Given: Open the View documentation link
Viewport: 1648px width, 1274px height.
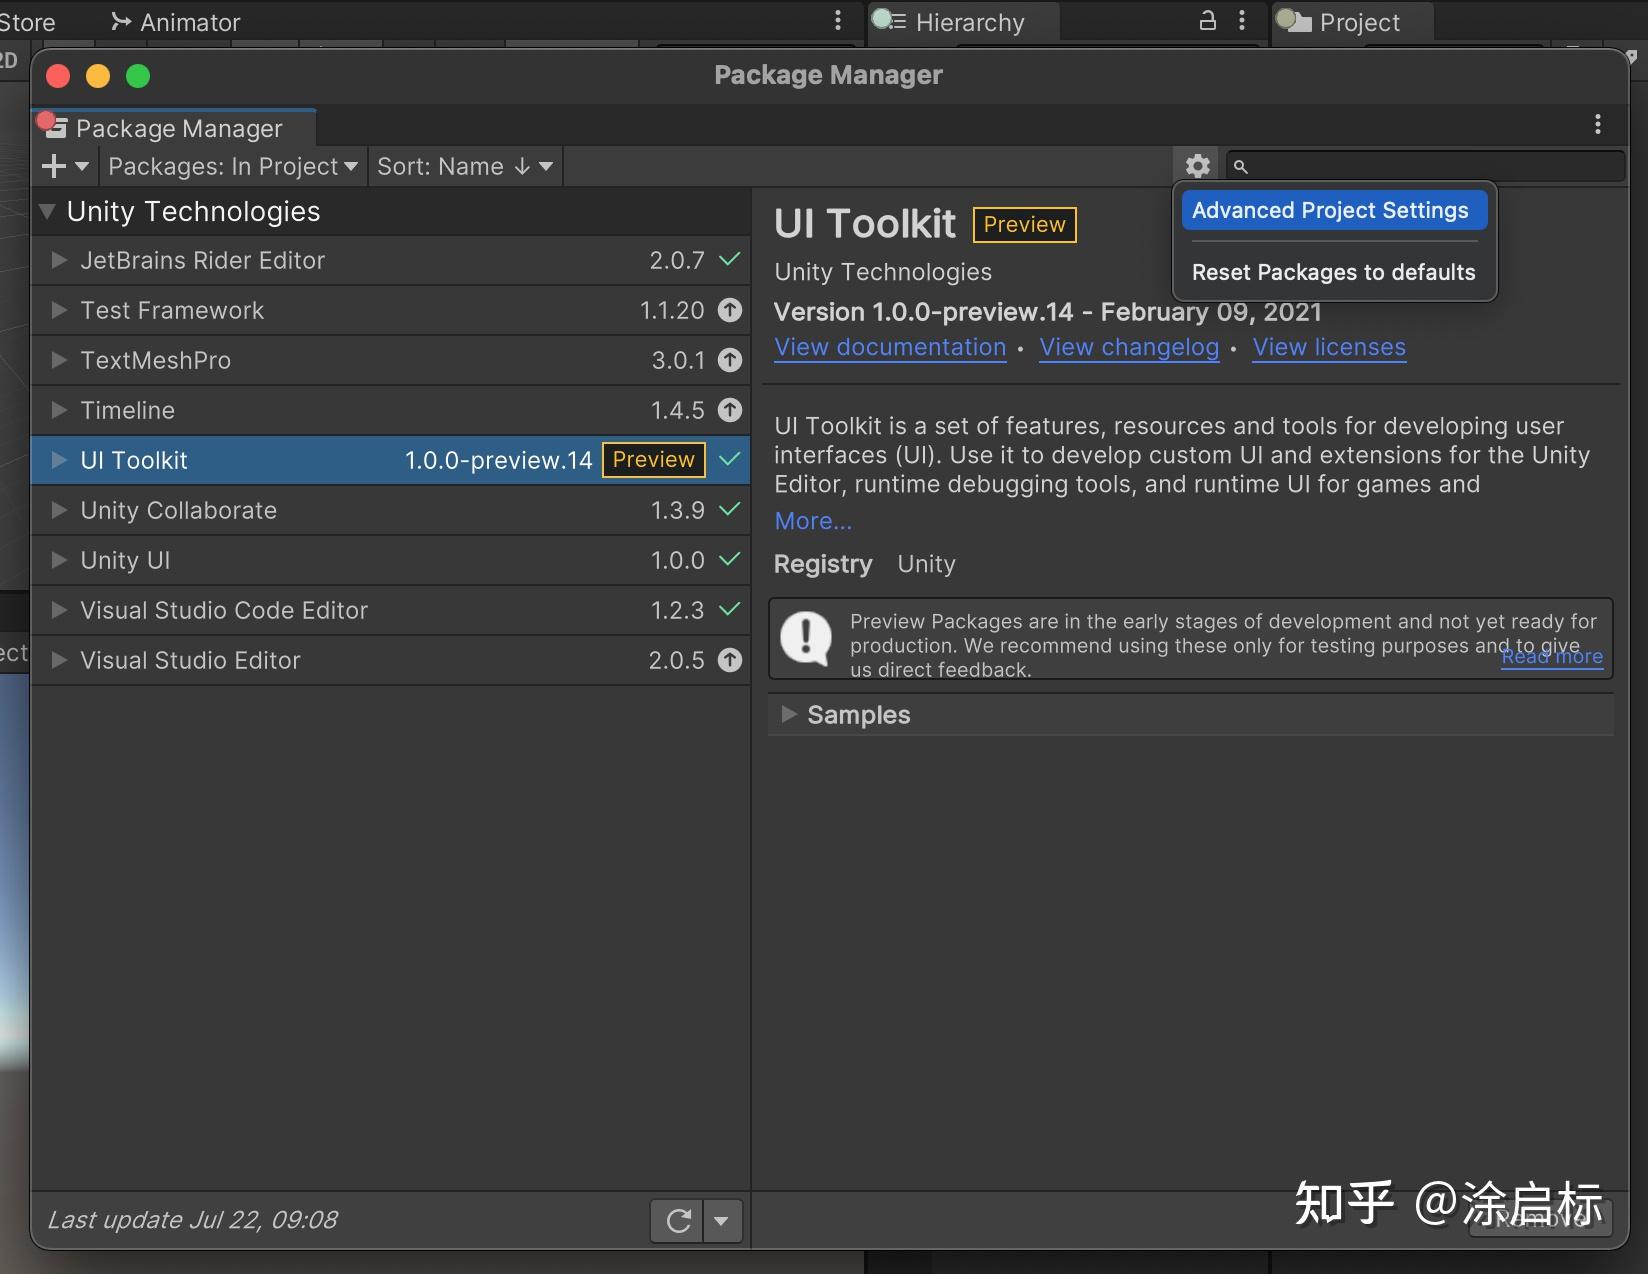Looking at the screenshot, I should coord(890,347).
